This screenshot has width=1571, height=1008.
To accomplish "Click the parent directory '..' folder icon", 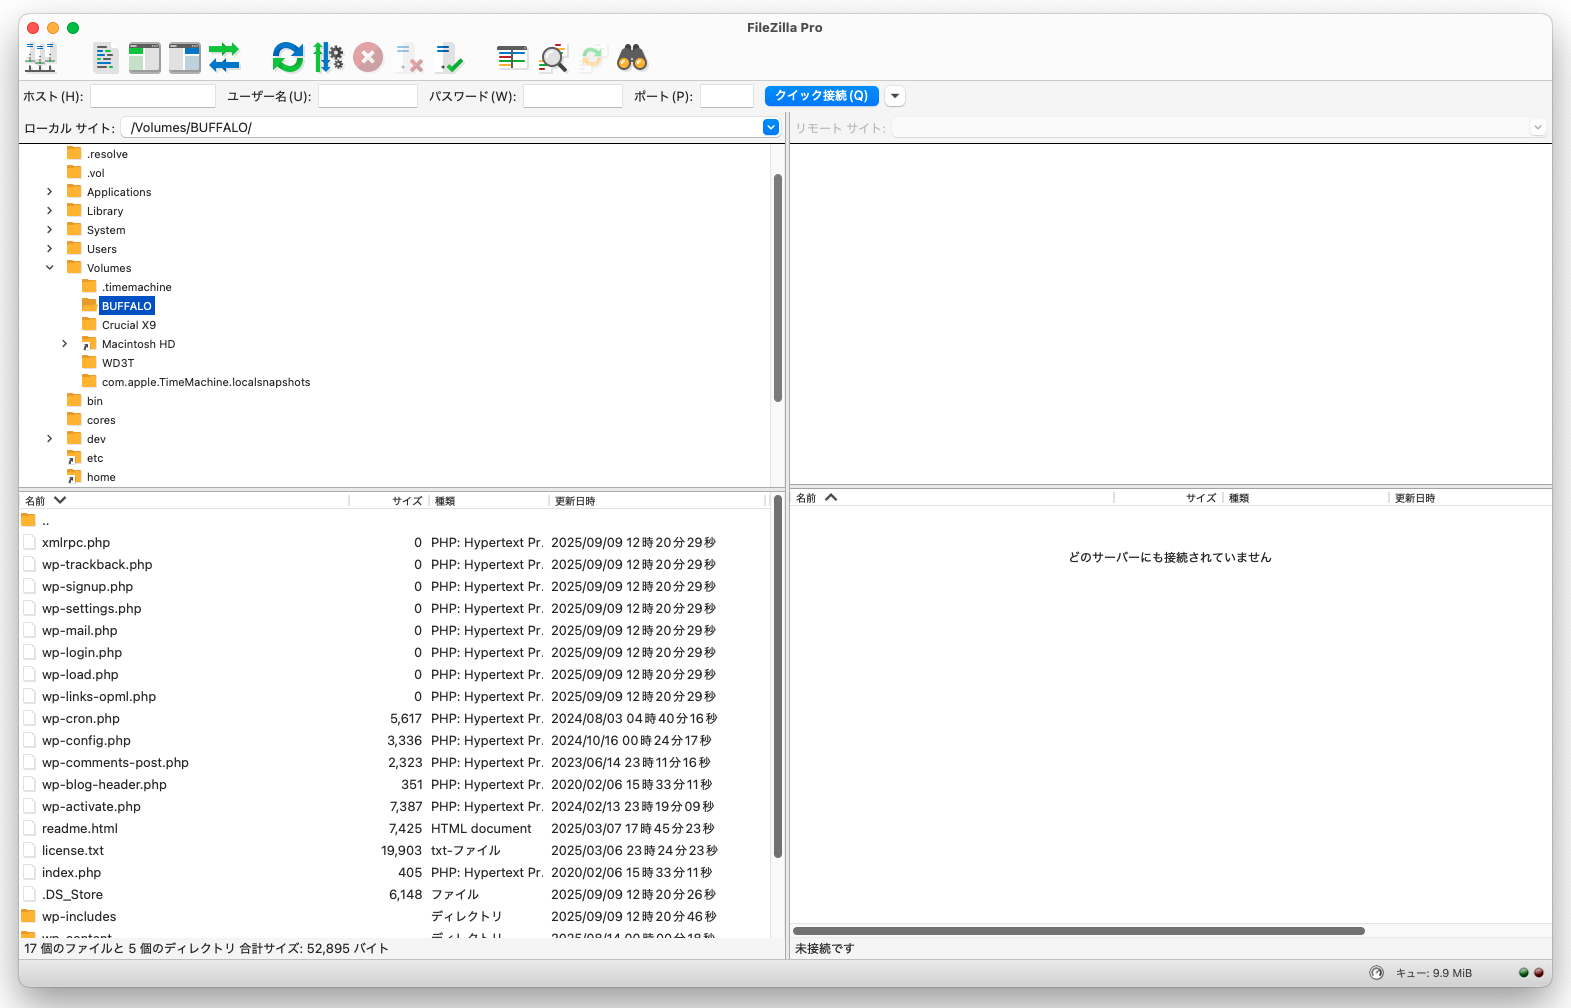I will point(28,520).
